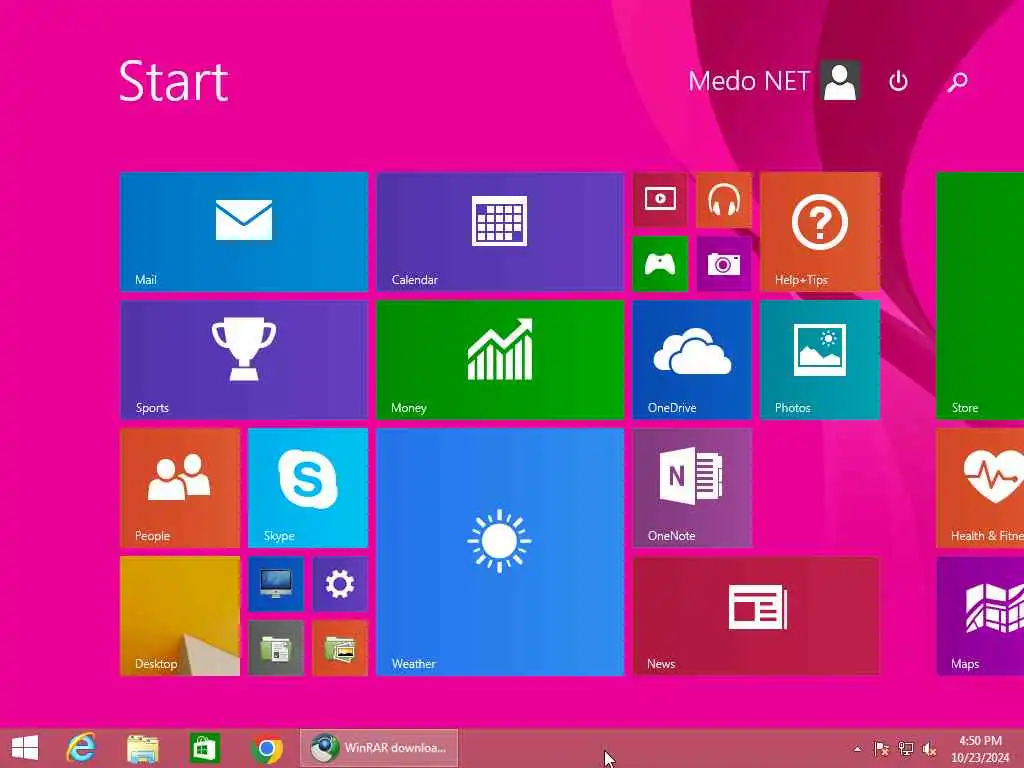Screen dimensions: 1024x768
Task: Open the Calendar tile
Action: [500, 232]
